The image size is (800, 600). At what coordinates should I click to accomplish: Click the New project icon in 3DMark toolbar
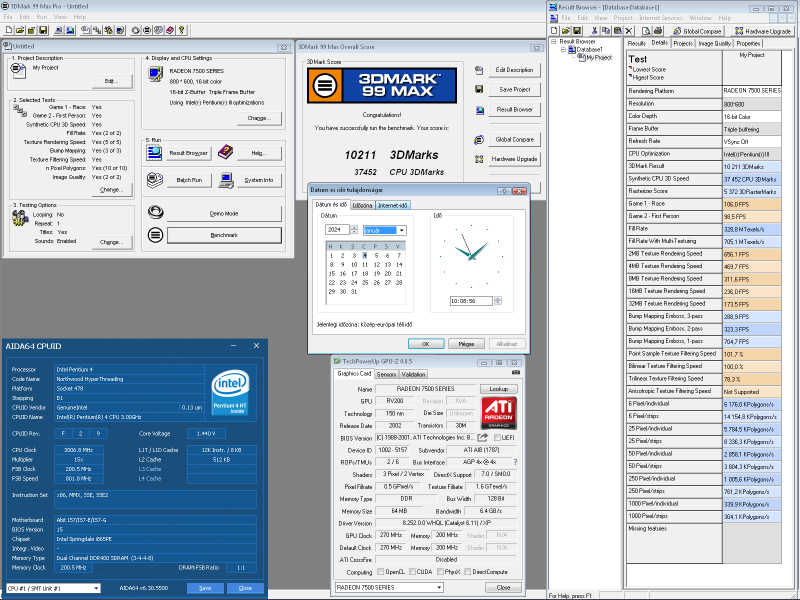click(9, 30)
